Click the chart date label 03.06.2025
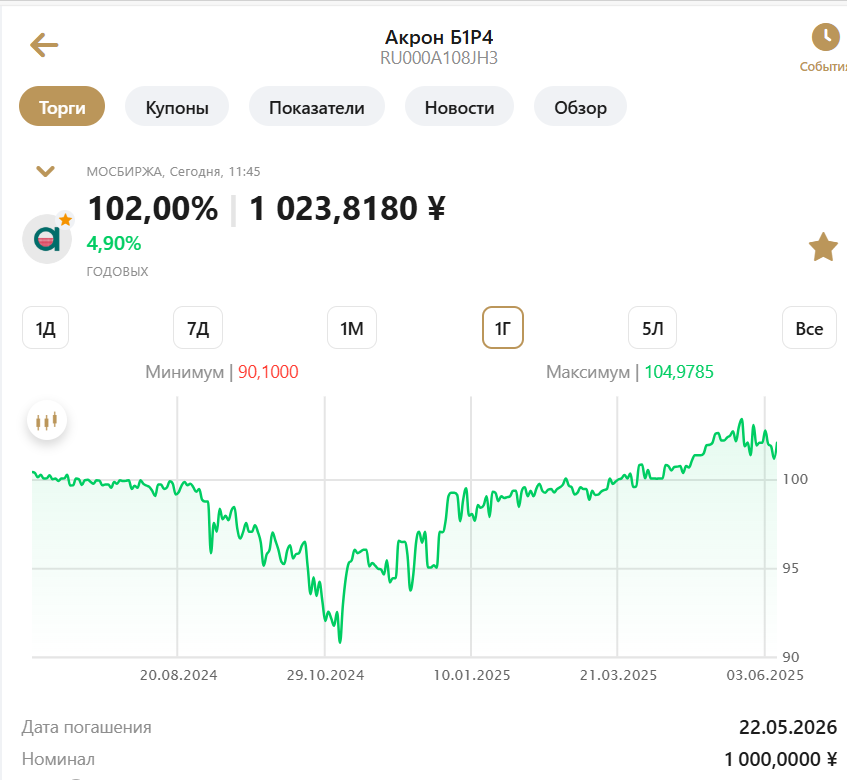 click(x=765, y=675)
